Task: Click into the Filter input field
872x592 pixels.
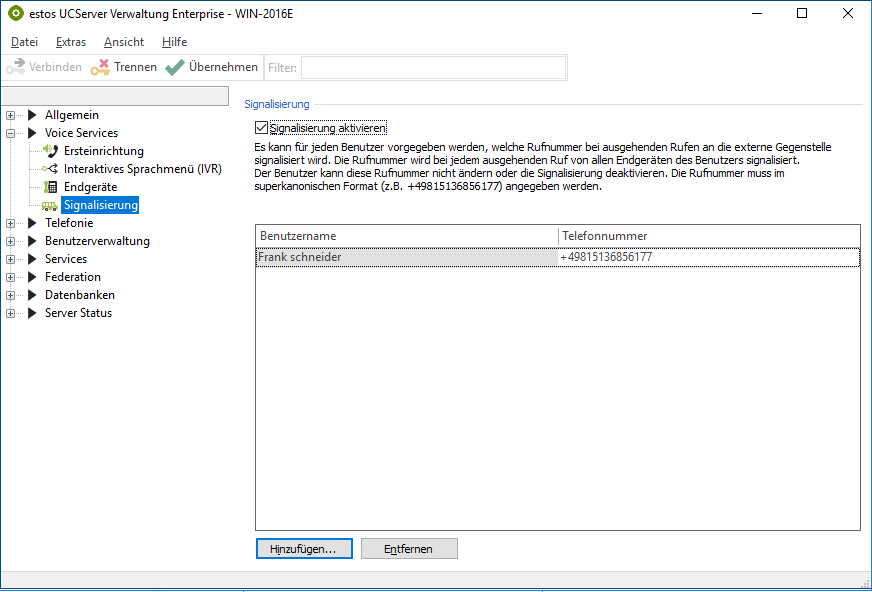Action: (432, 67)
